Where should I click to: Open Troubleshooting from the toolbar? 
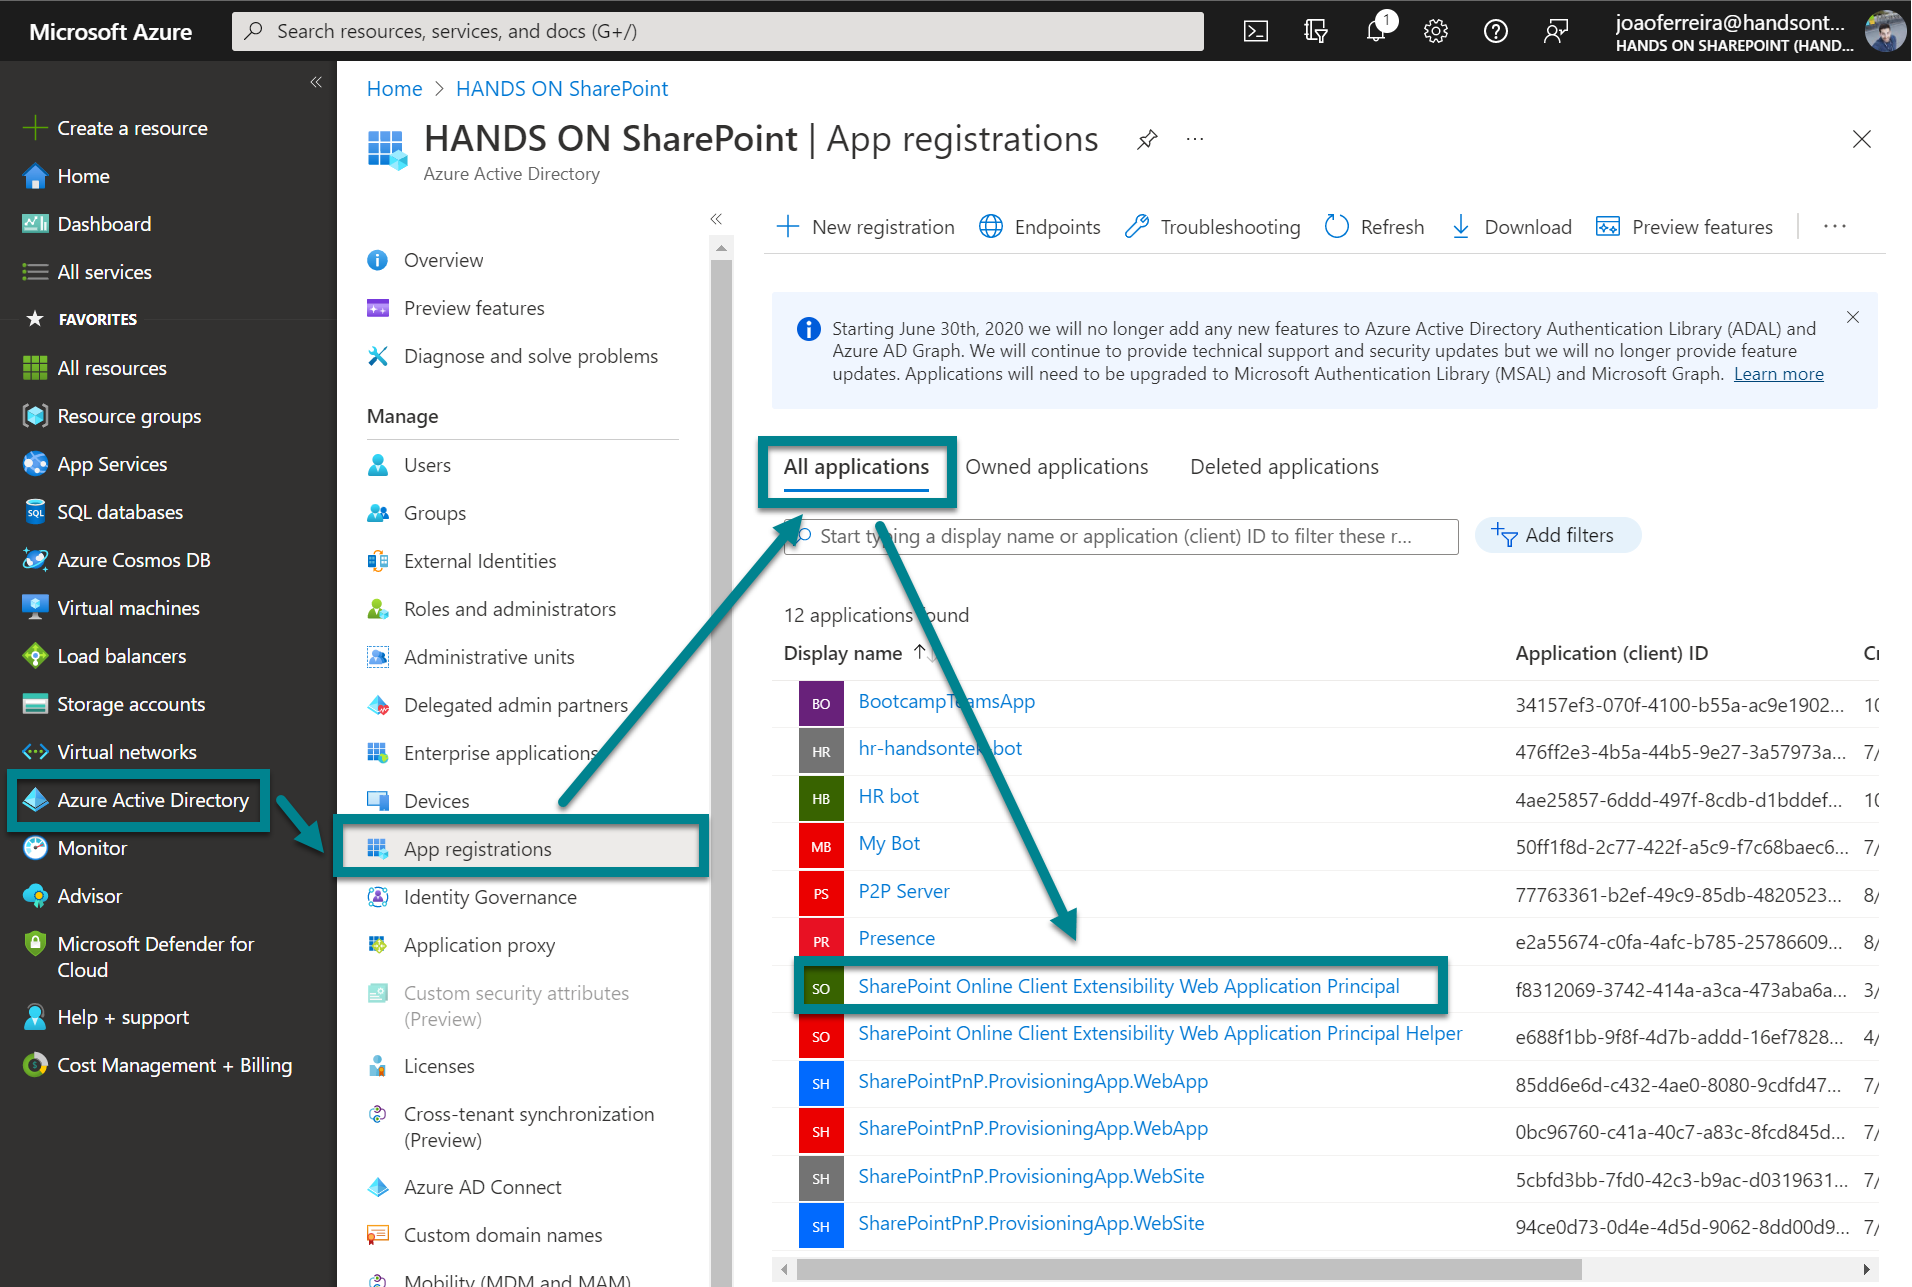(1211, 226)
